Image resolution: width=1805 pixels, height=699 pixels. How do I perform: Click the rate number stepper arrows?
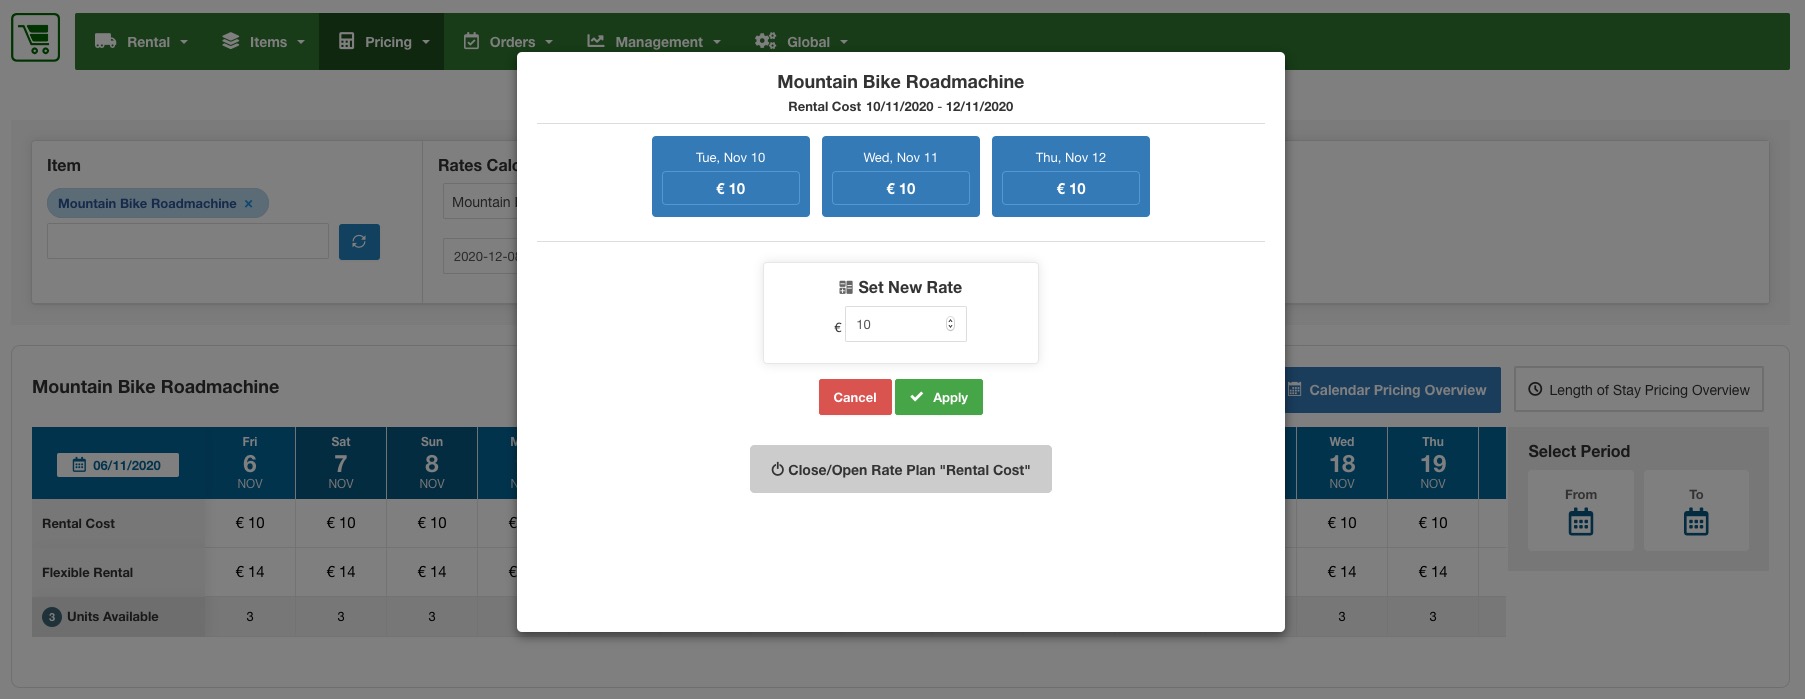pos(950,324)
